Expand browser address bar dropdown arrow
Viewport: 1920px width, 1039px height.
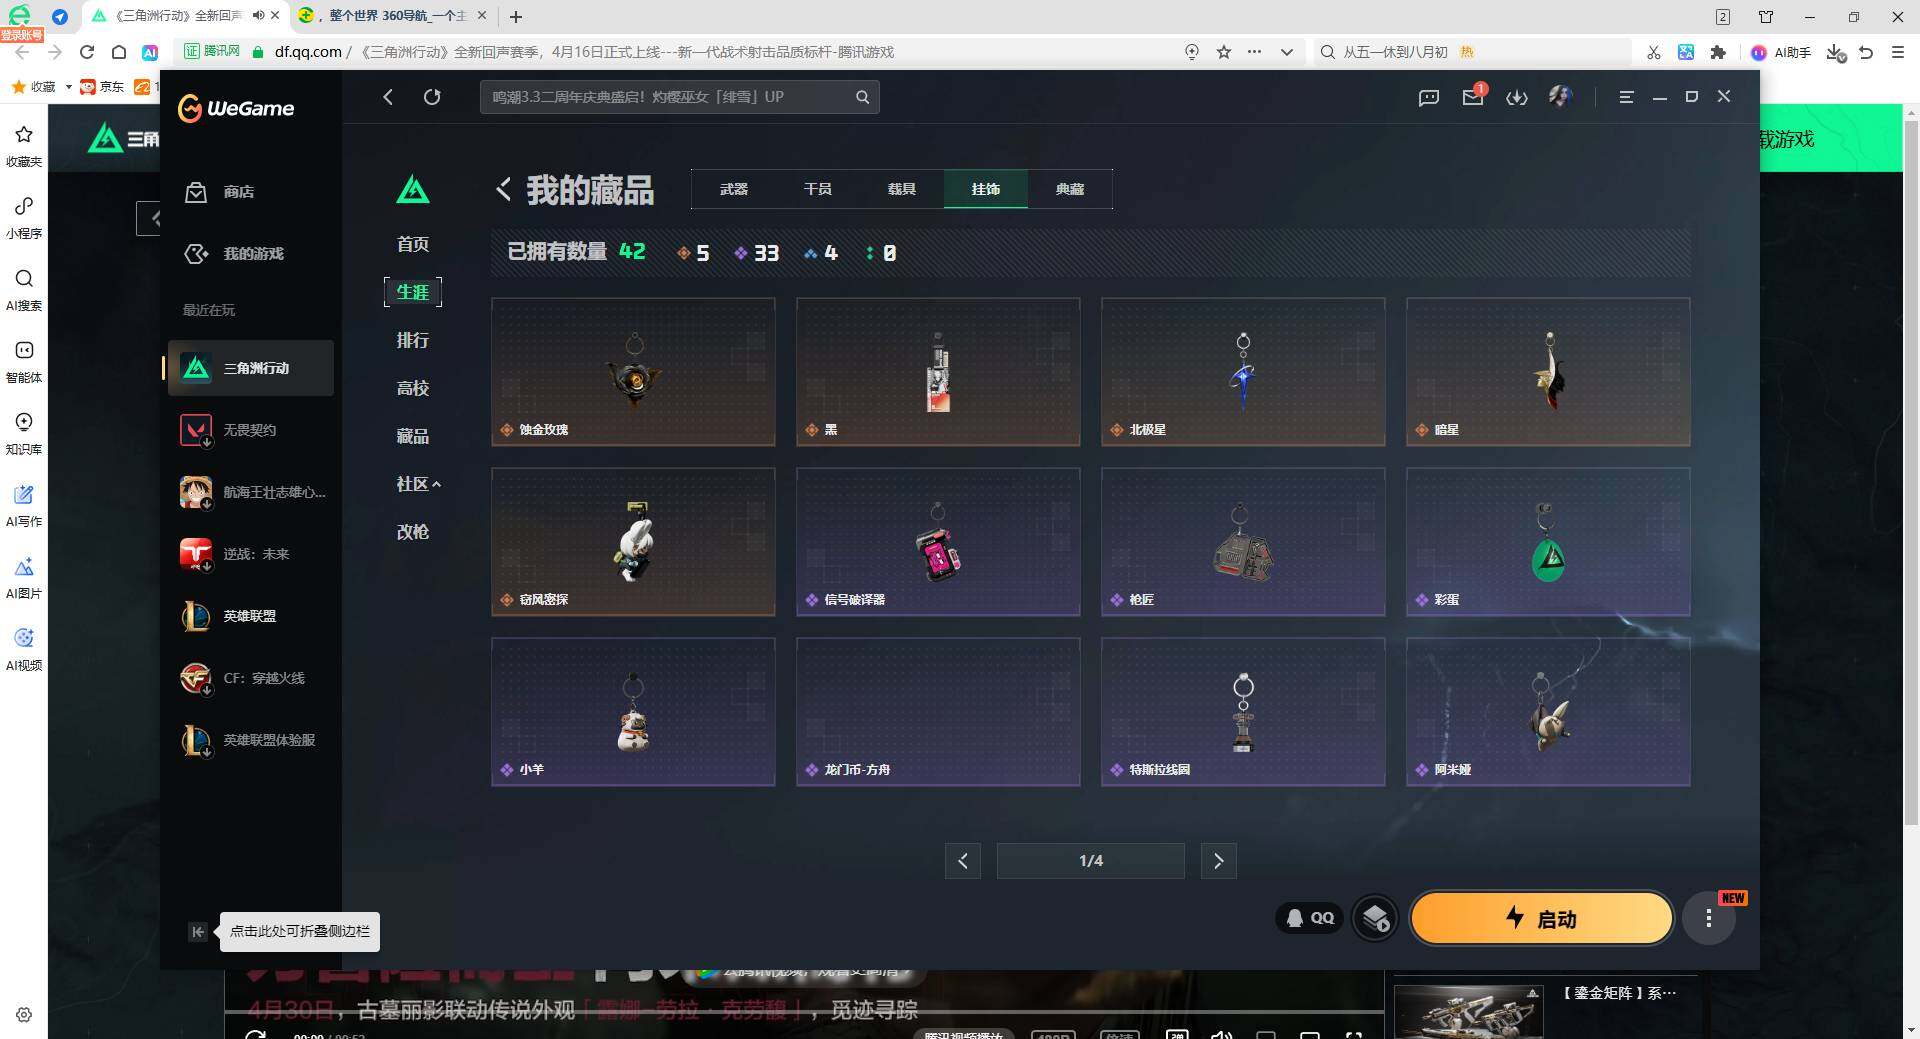pos(1286,52)
